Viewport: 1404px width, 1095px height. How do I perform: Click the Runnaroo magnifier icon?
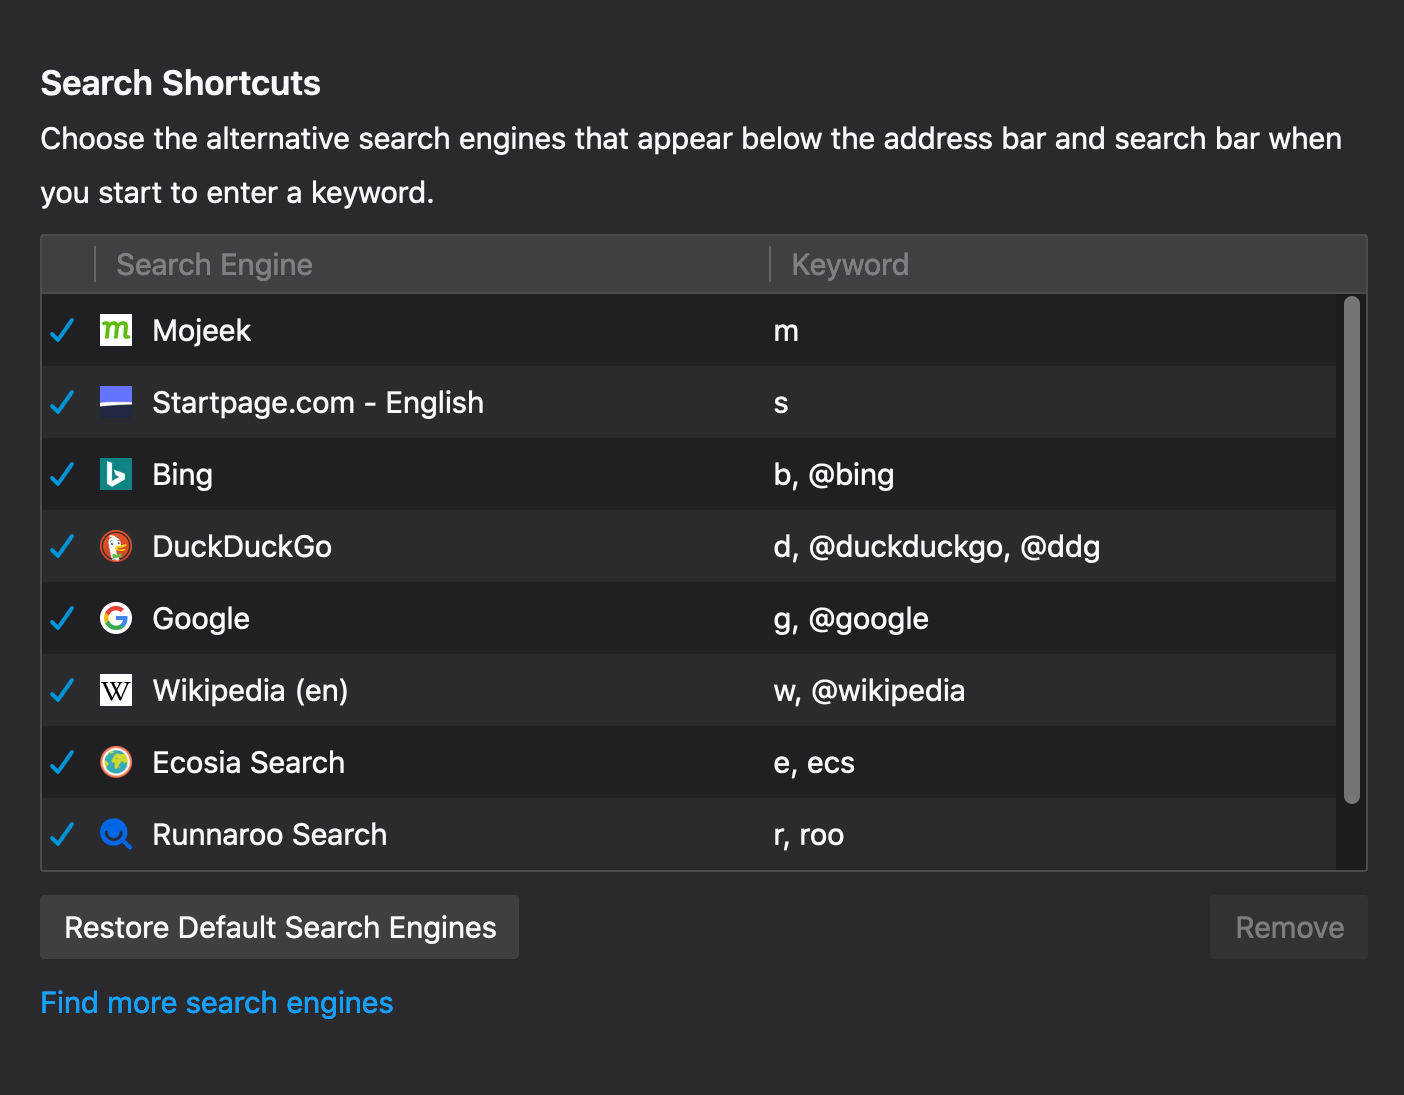pyautogui.click(x=116, y=834)
